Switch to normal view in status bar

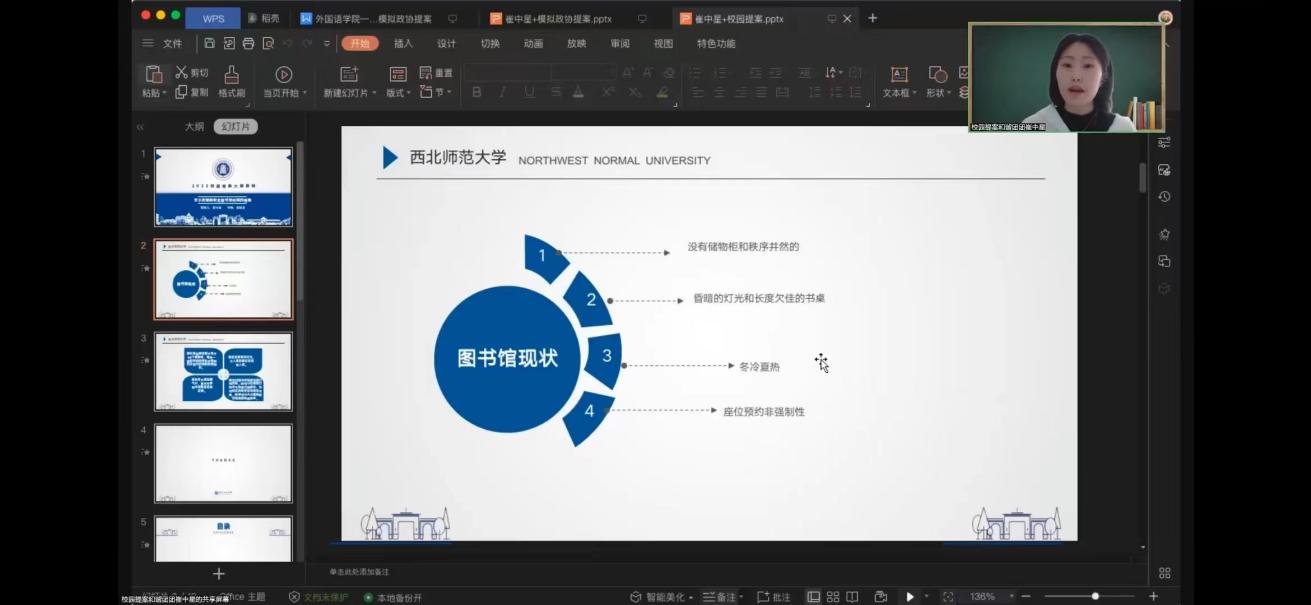813,597
